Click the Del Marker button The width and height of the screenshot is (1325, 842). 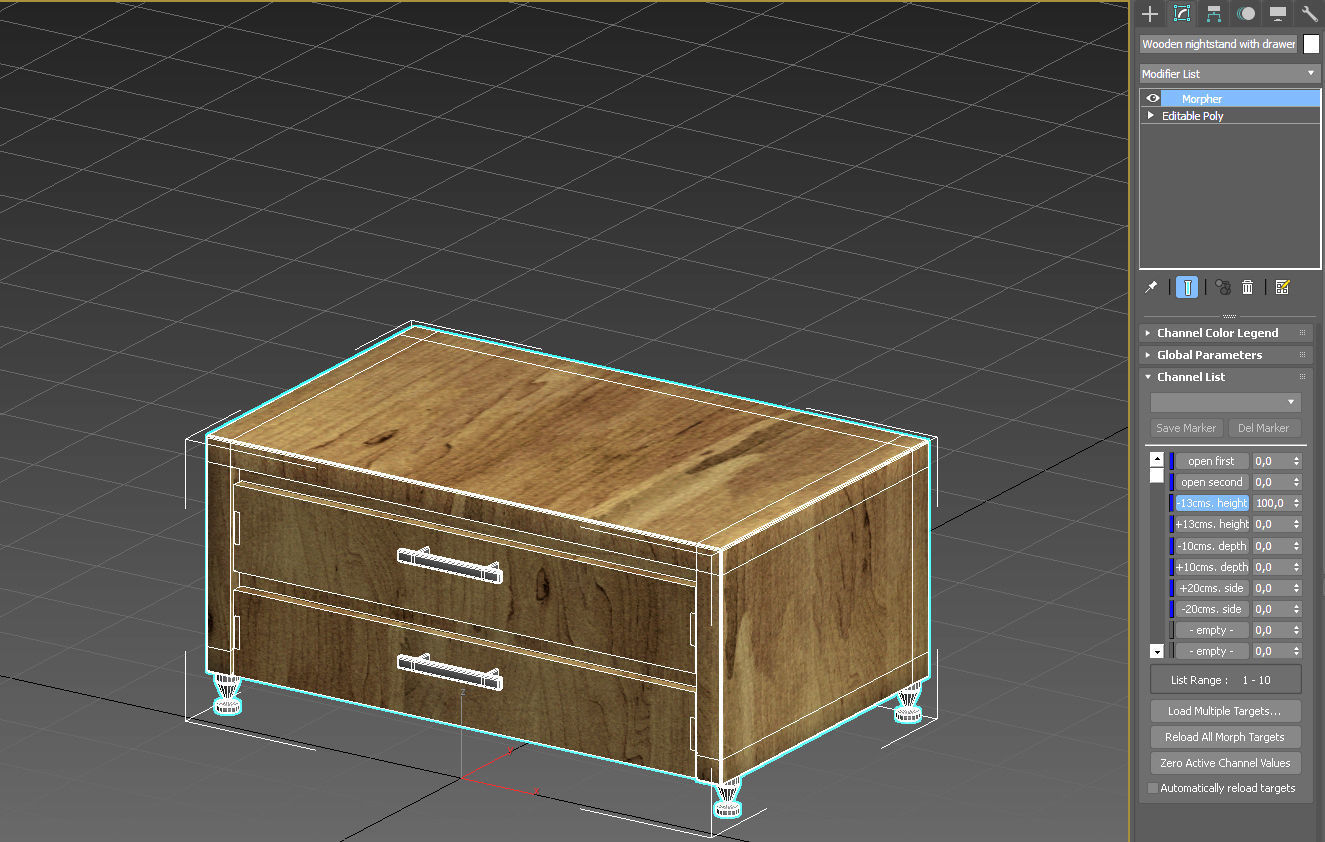coord(1264,428)
